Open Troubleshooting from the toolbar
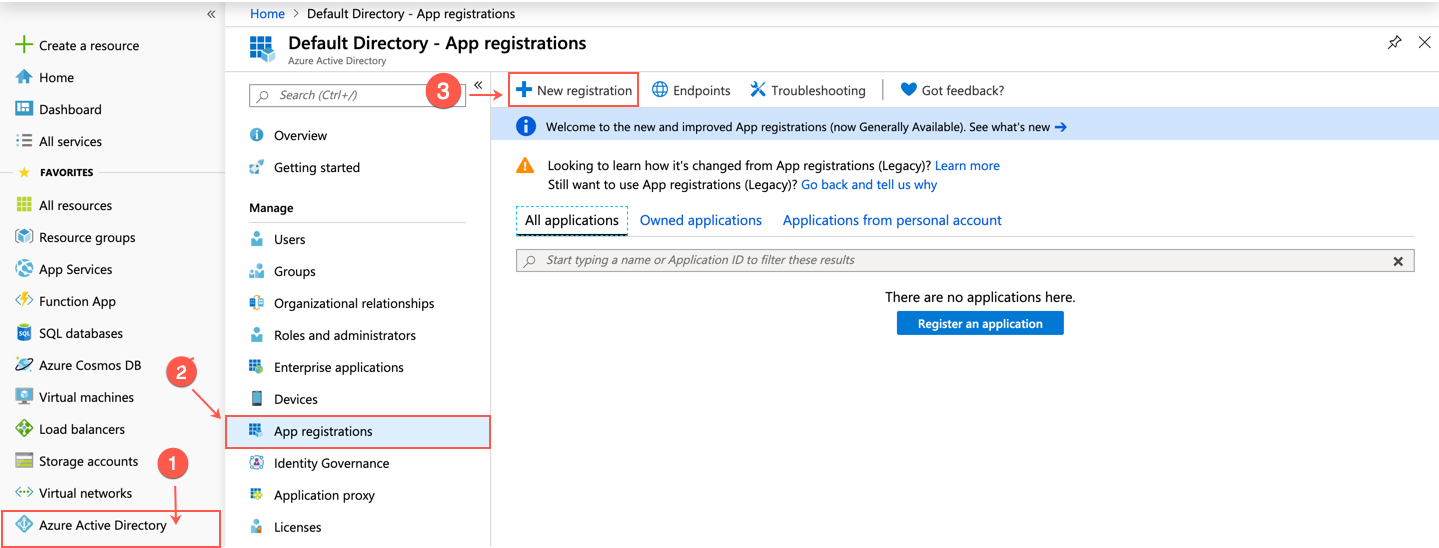 tap(808, 90)
